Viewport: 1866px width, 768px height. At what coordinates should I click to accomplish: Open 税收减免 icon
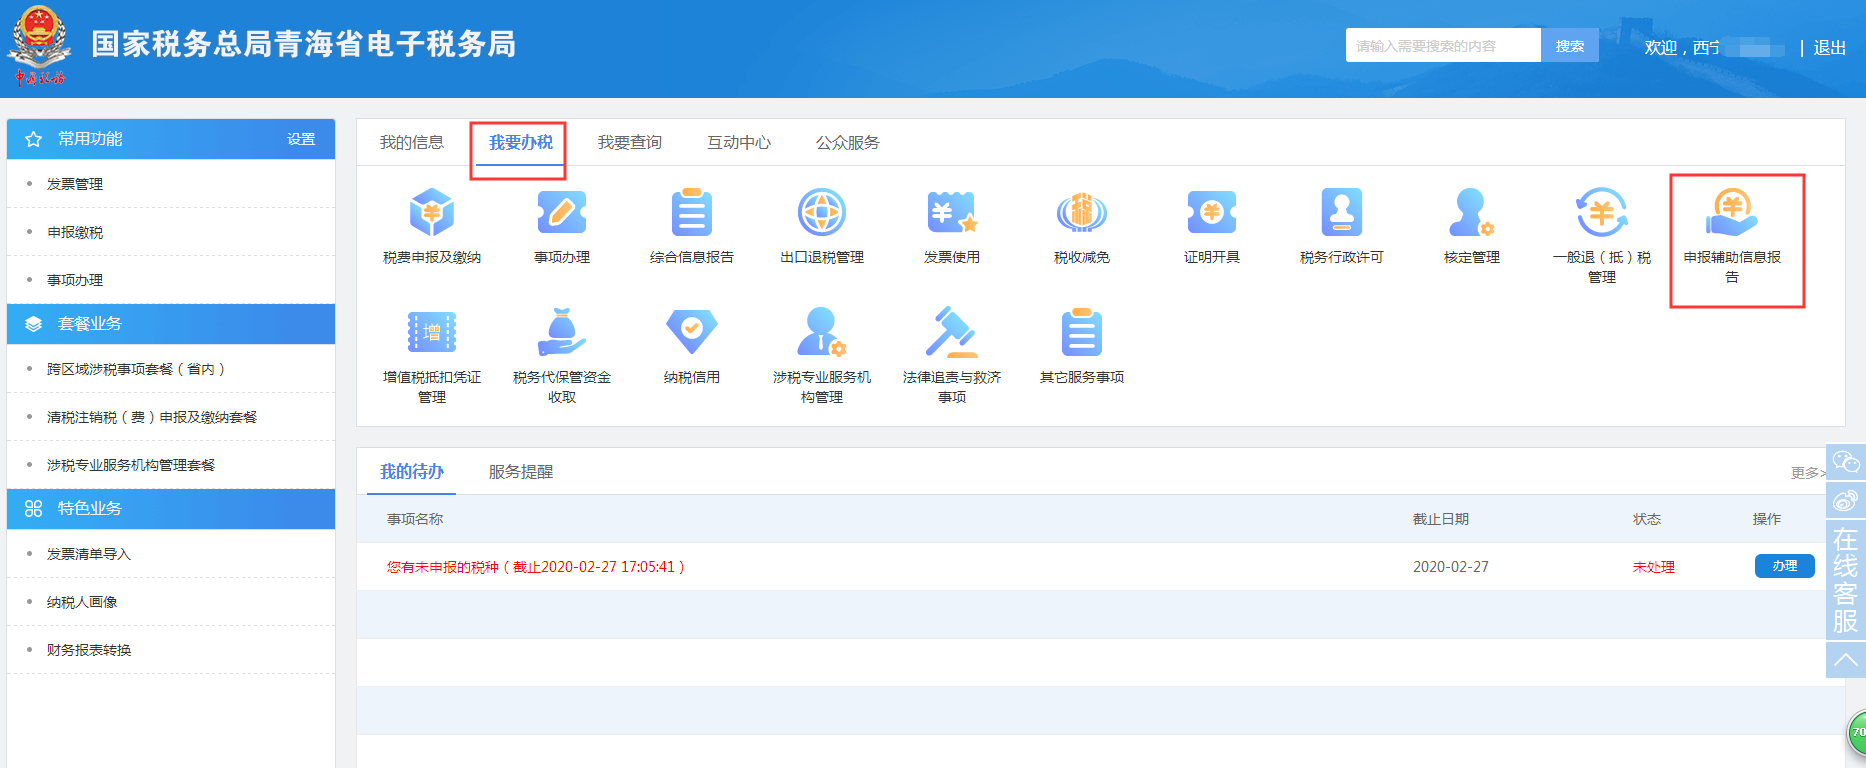(1082, 212)
